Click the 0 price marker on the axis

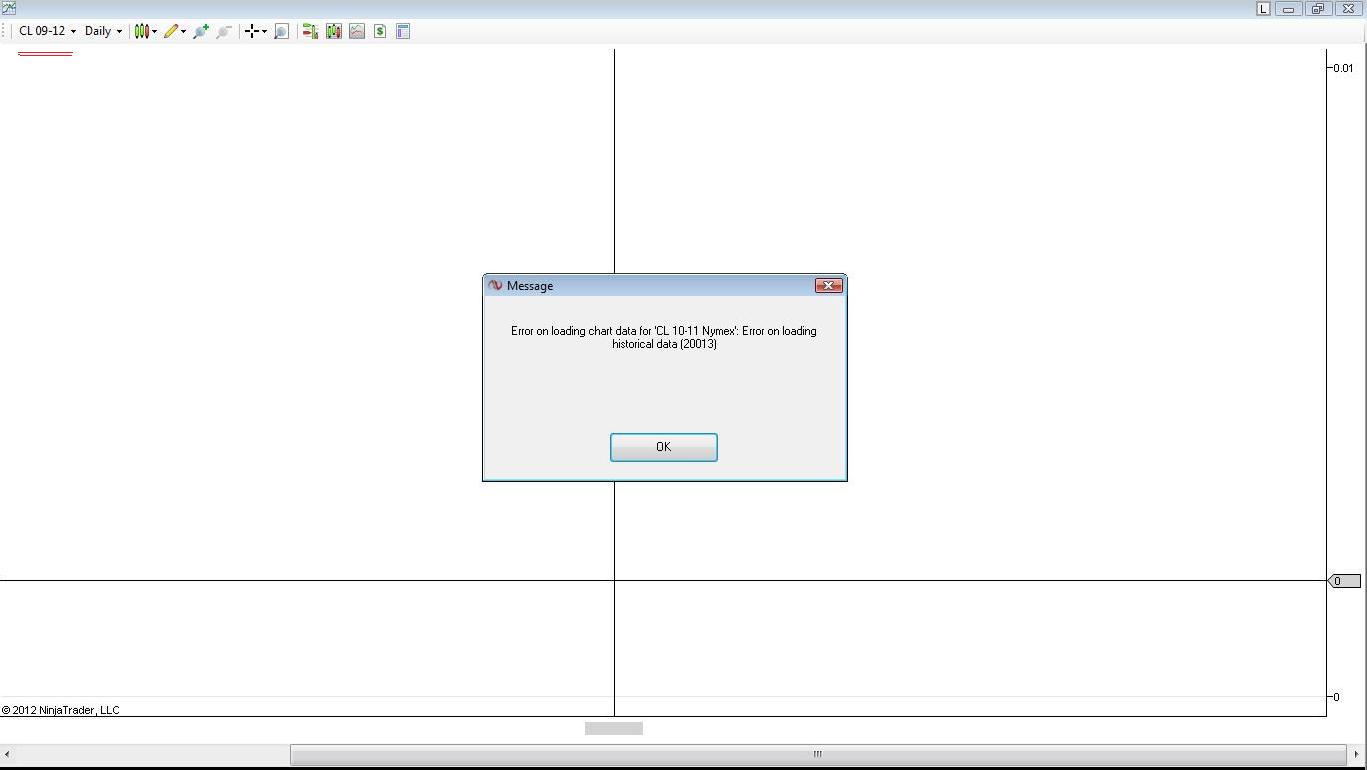(x=1344, y=581)
